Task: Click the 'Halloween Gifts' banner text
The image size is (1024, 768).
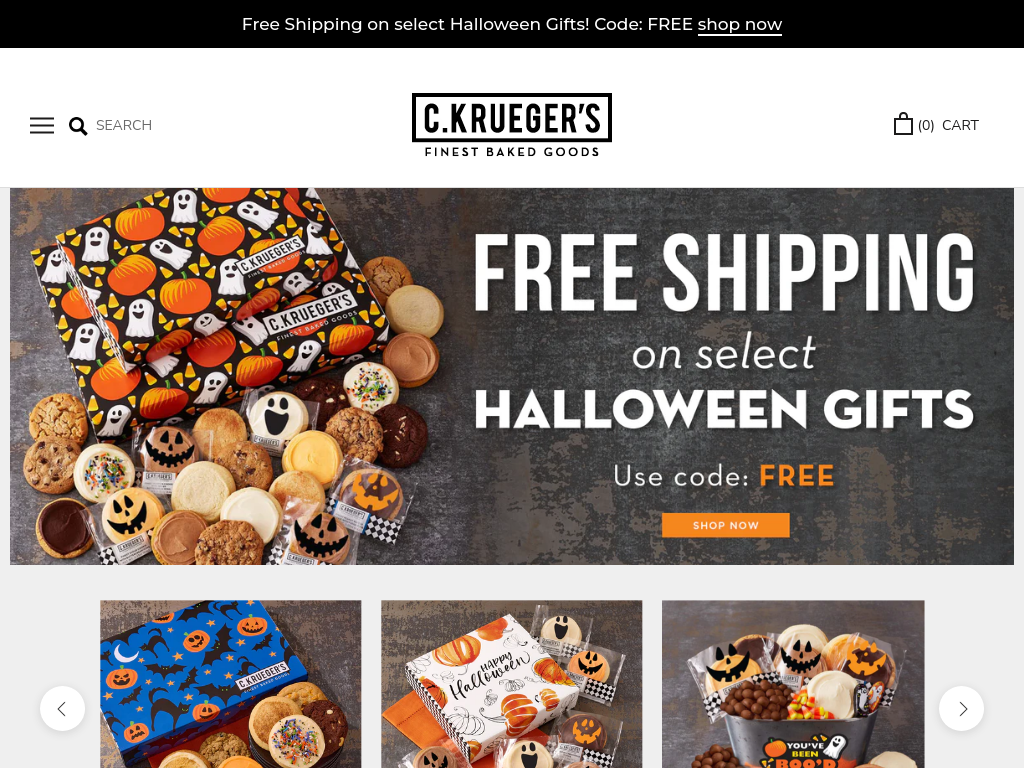Action: [724, 409]
